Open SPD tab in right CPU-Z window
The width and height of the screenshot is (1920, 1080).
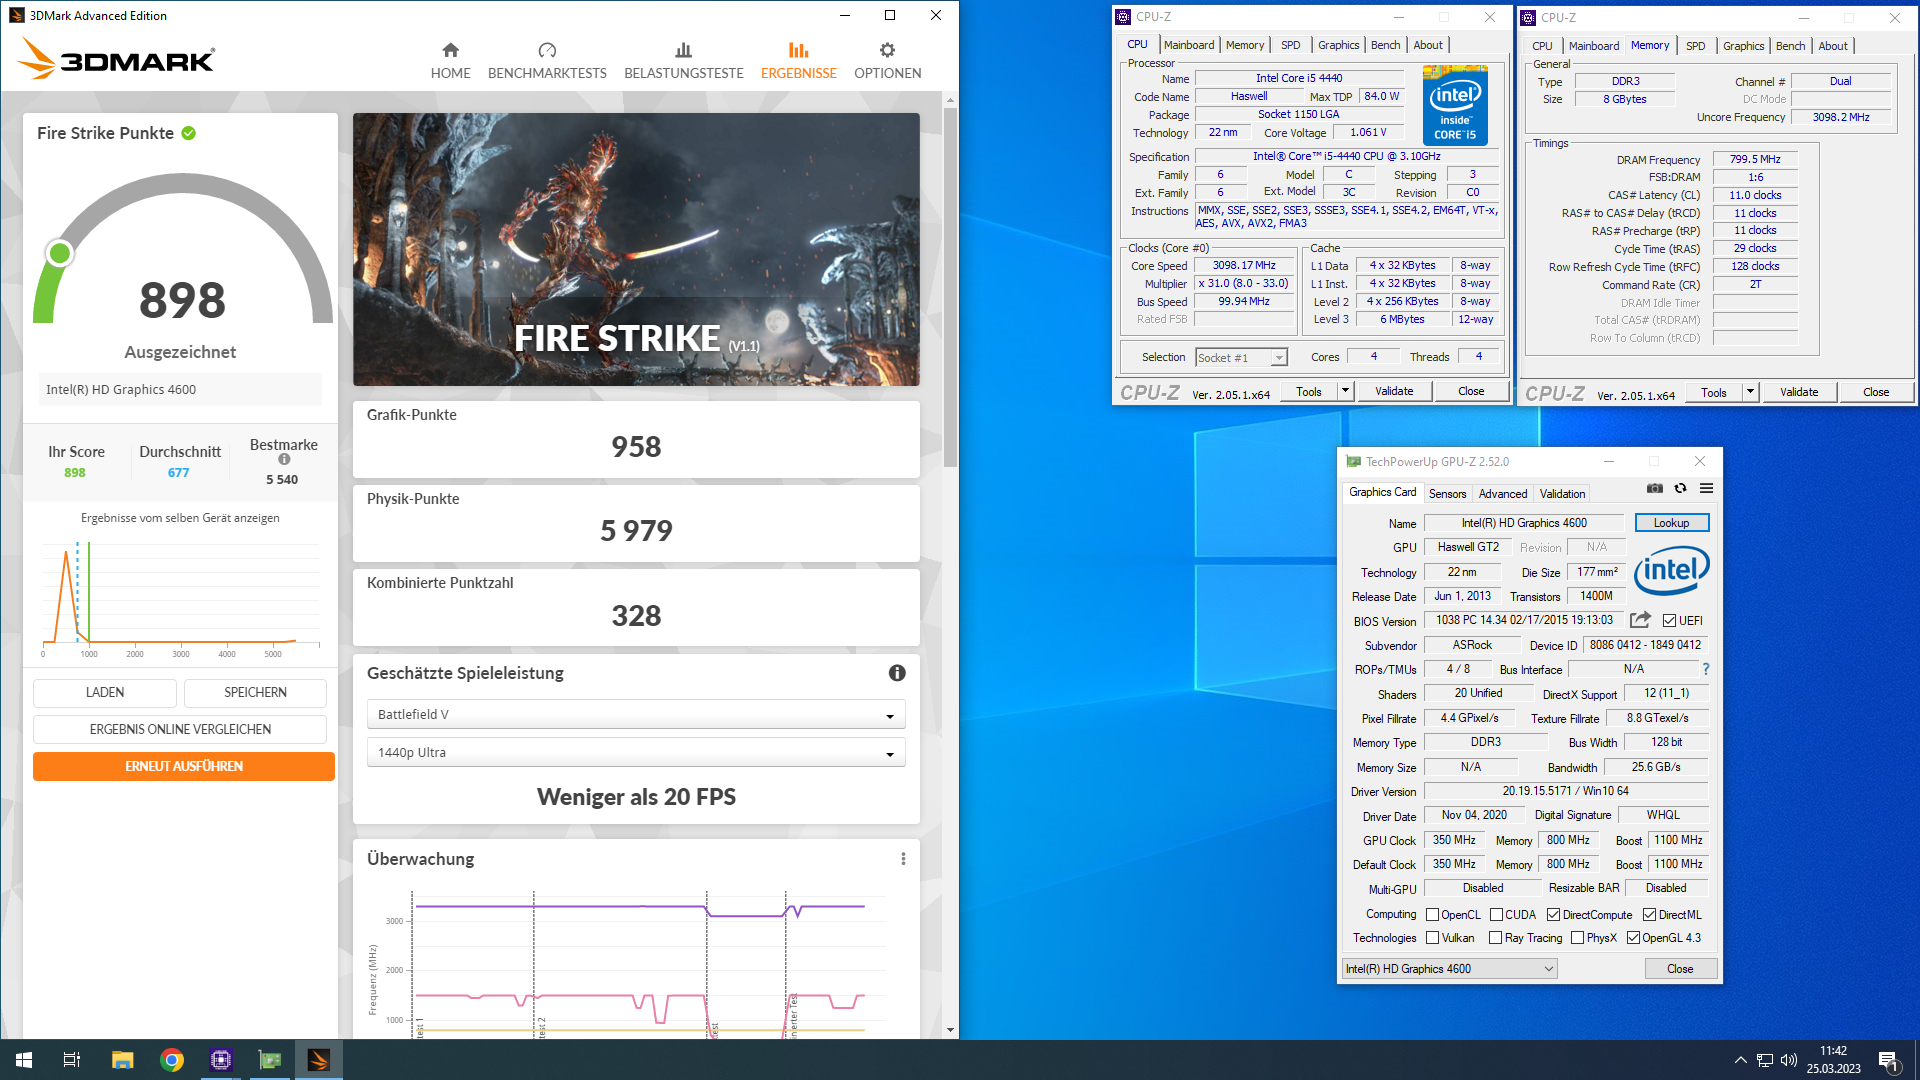point(1695,46)
